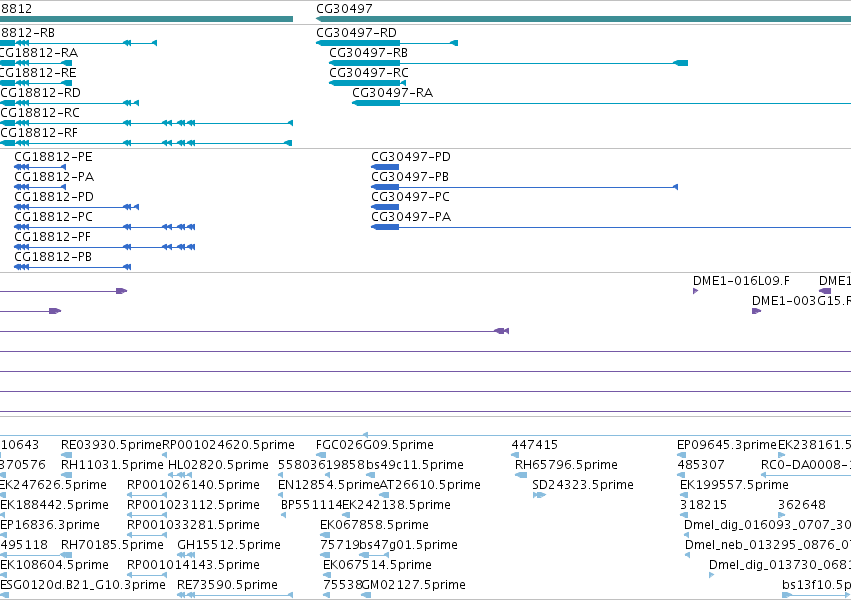This screenshot has height=600, width=851.
Task: Click the EK067858.5prime EST label
Action: coord(374,525)
